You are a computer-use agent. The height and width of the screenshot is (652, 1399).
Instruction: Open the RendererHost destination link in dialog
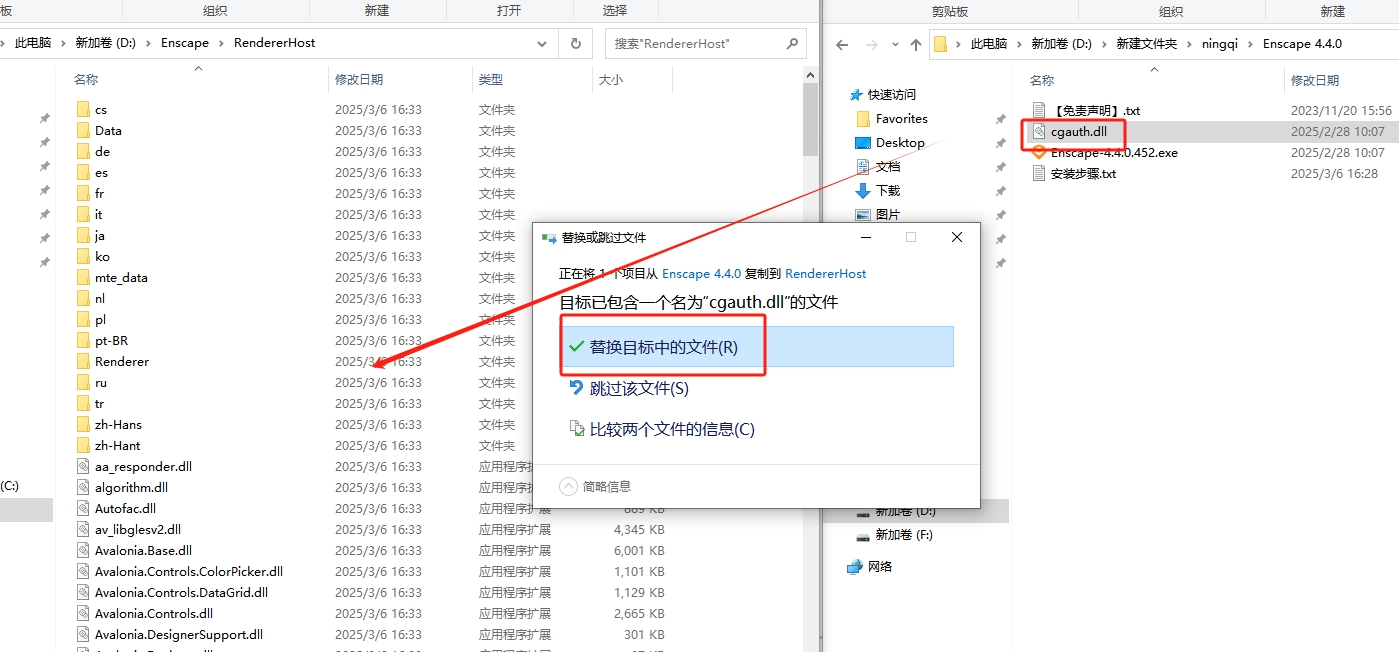(826, 273)
